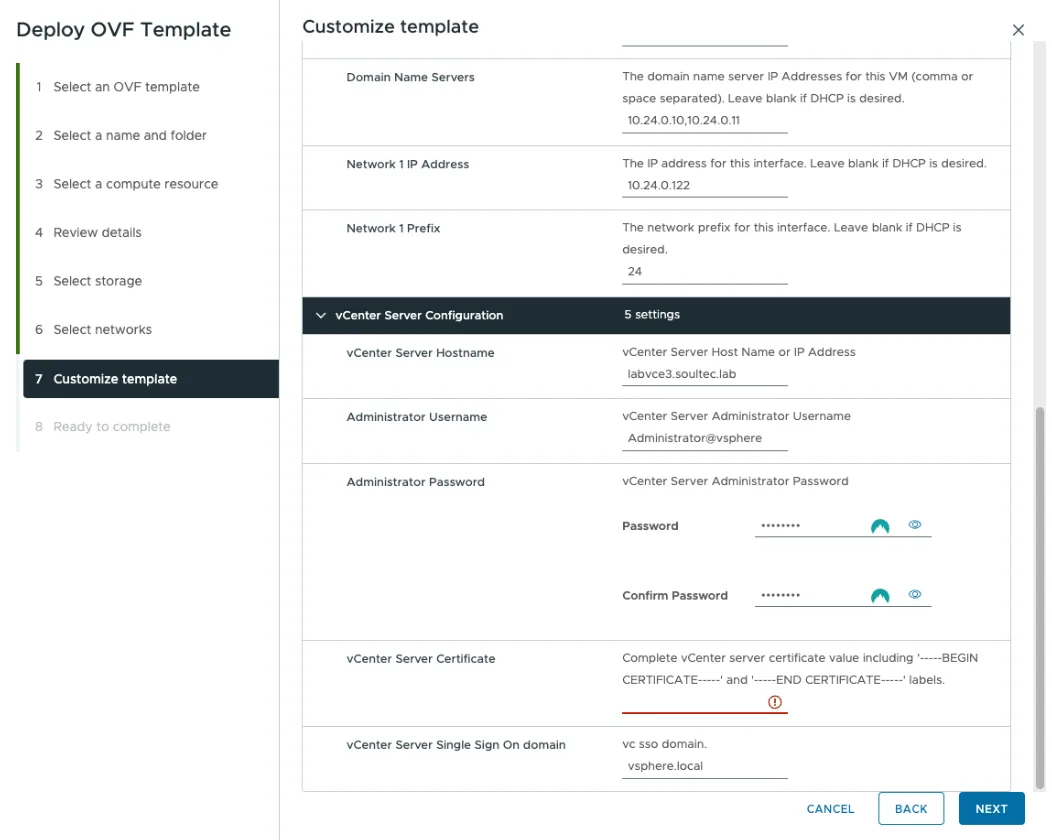Click the password manager icon in Confirm Password field

point(880,595)
